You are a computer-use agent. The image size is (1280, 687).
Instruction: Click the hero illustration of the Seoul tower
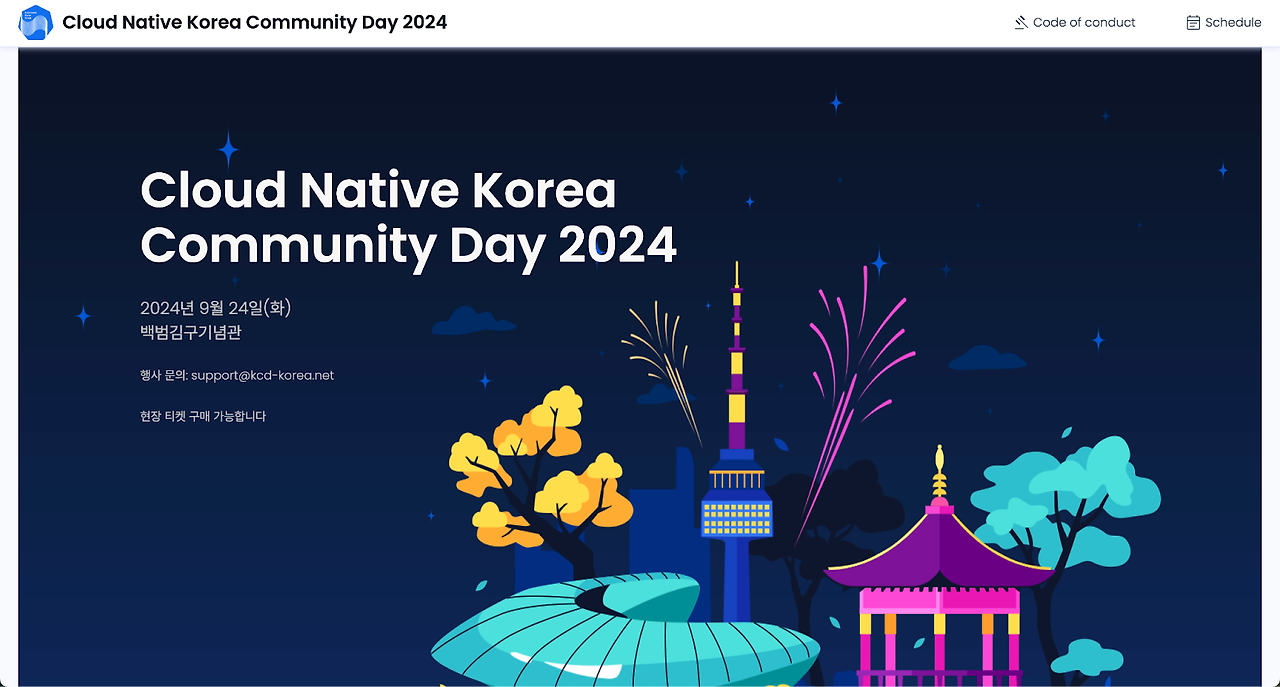(737, 440)
